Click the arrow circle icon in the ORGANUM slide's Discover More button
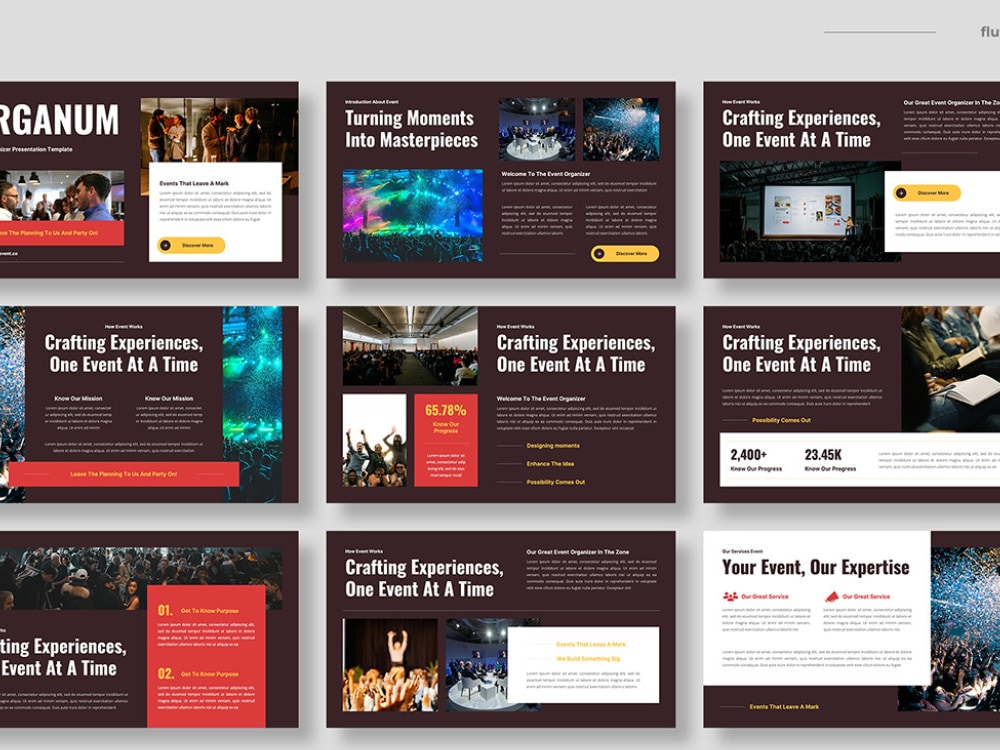The height and width of the screenshot is (750, 1000). pyautogui.click(x=166, y=245)
